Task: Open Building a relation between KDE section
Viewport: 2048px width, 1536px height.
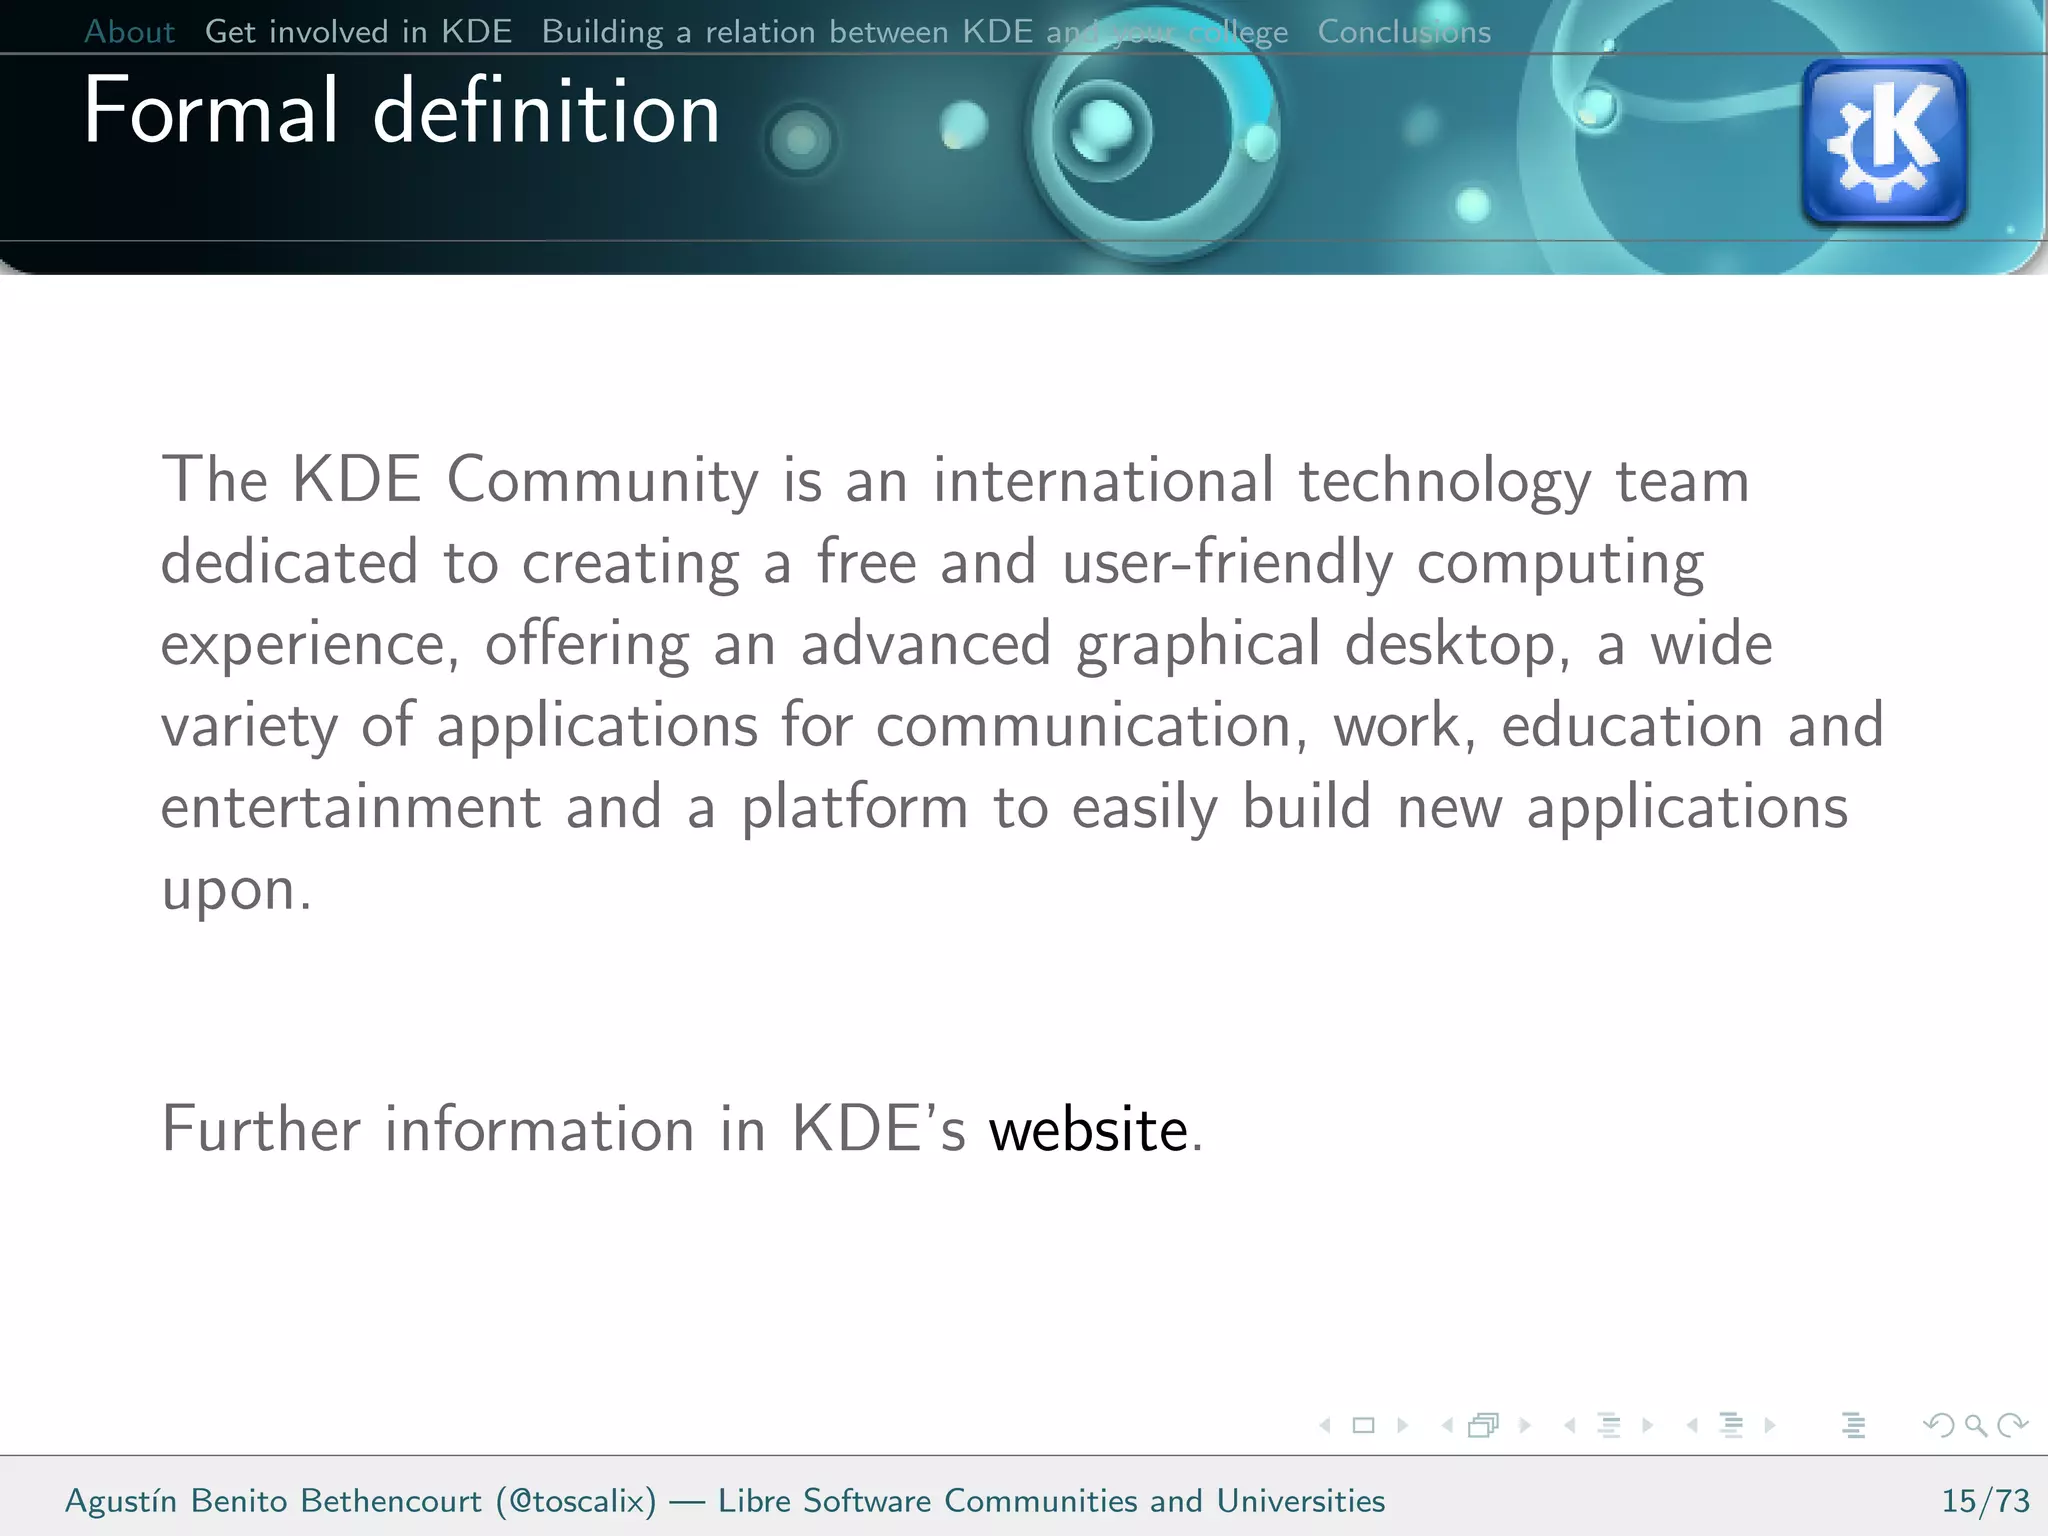Action: tap(915, 32)
